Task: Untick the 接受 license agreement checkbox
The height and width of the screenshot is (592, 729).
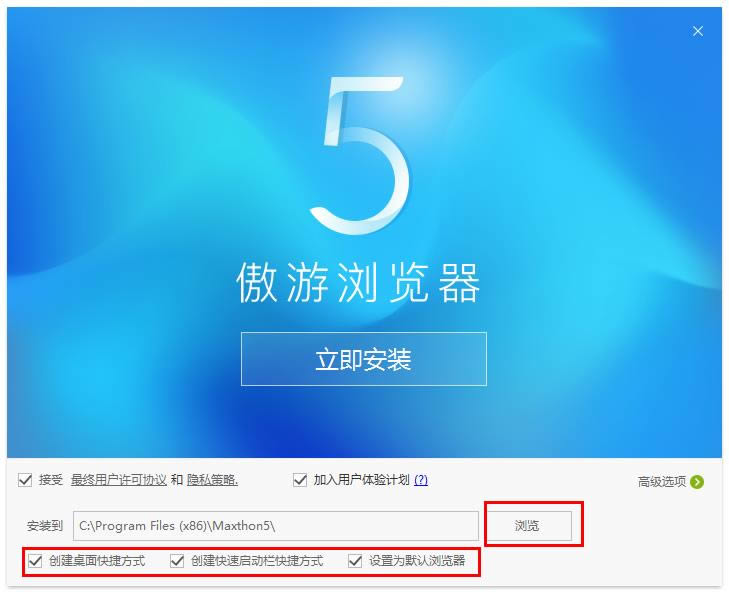Action: pyautogui.click(x=25, y=480)
